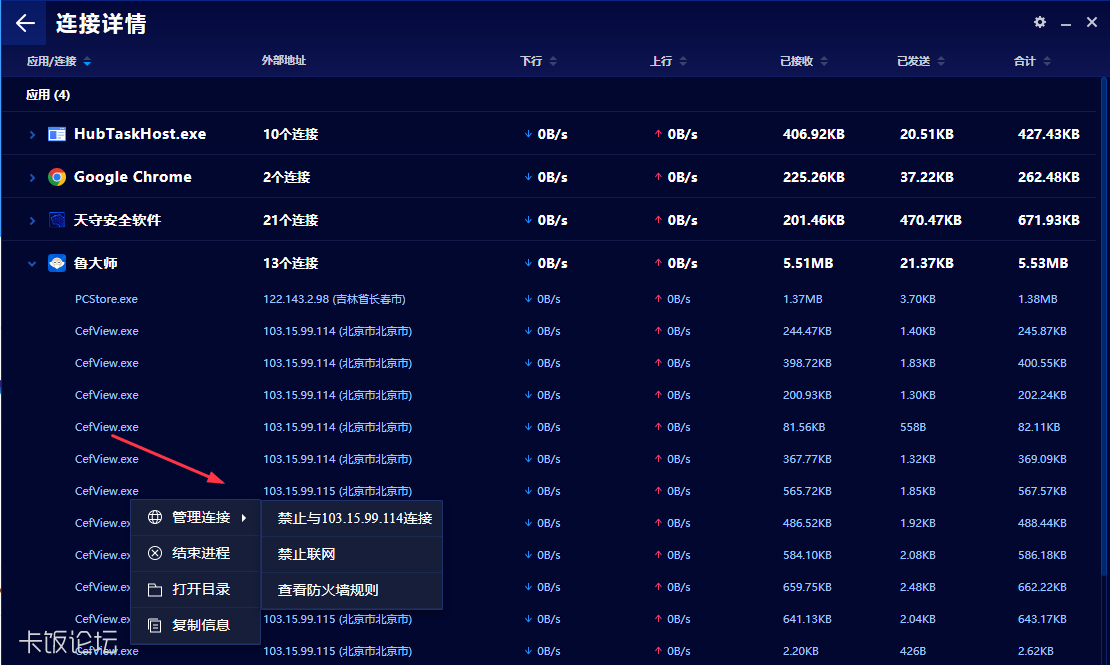This screenshot has width=1110, height=665.
Task: Go back using the left arrow
Action: pos(25,23)
